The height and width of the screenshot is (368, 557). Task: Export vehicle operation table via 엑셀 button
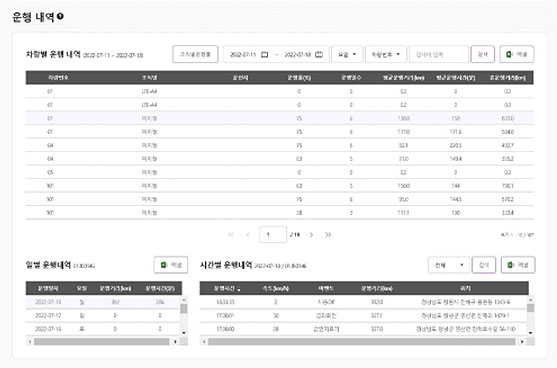click(x=517, y=54)
